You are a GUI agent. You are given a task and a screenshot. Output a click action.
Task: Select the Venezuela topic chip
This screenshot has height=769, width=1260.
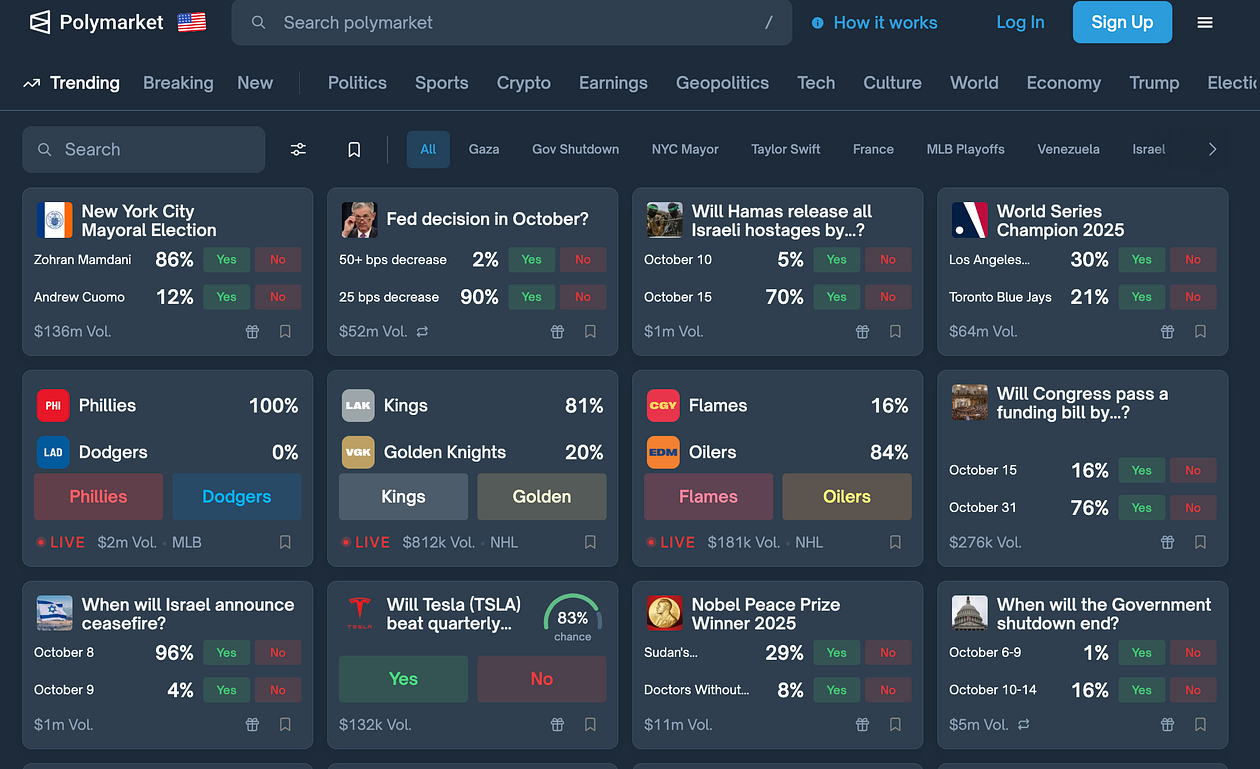tap(1068, 149)
